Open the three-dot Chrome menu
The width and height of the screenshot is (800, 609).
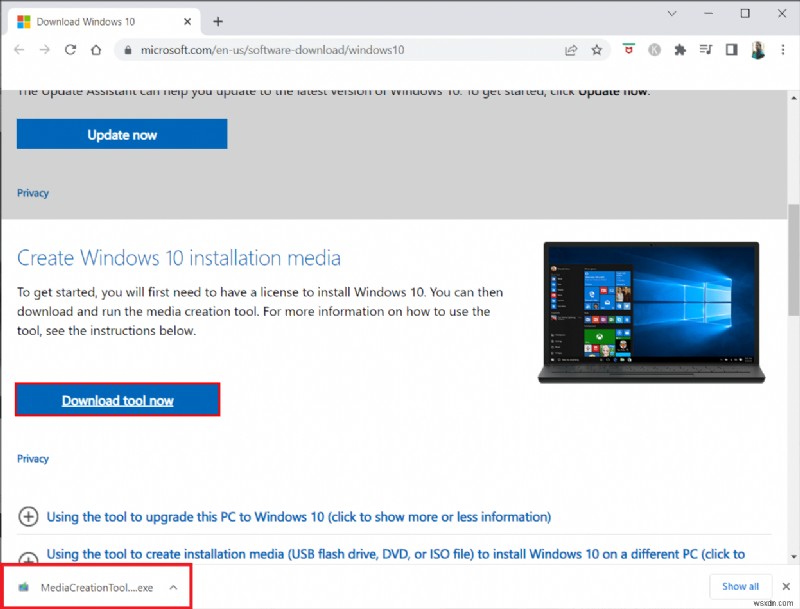[x=784, y=49]
